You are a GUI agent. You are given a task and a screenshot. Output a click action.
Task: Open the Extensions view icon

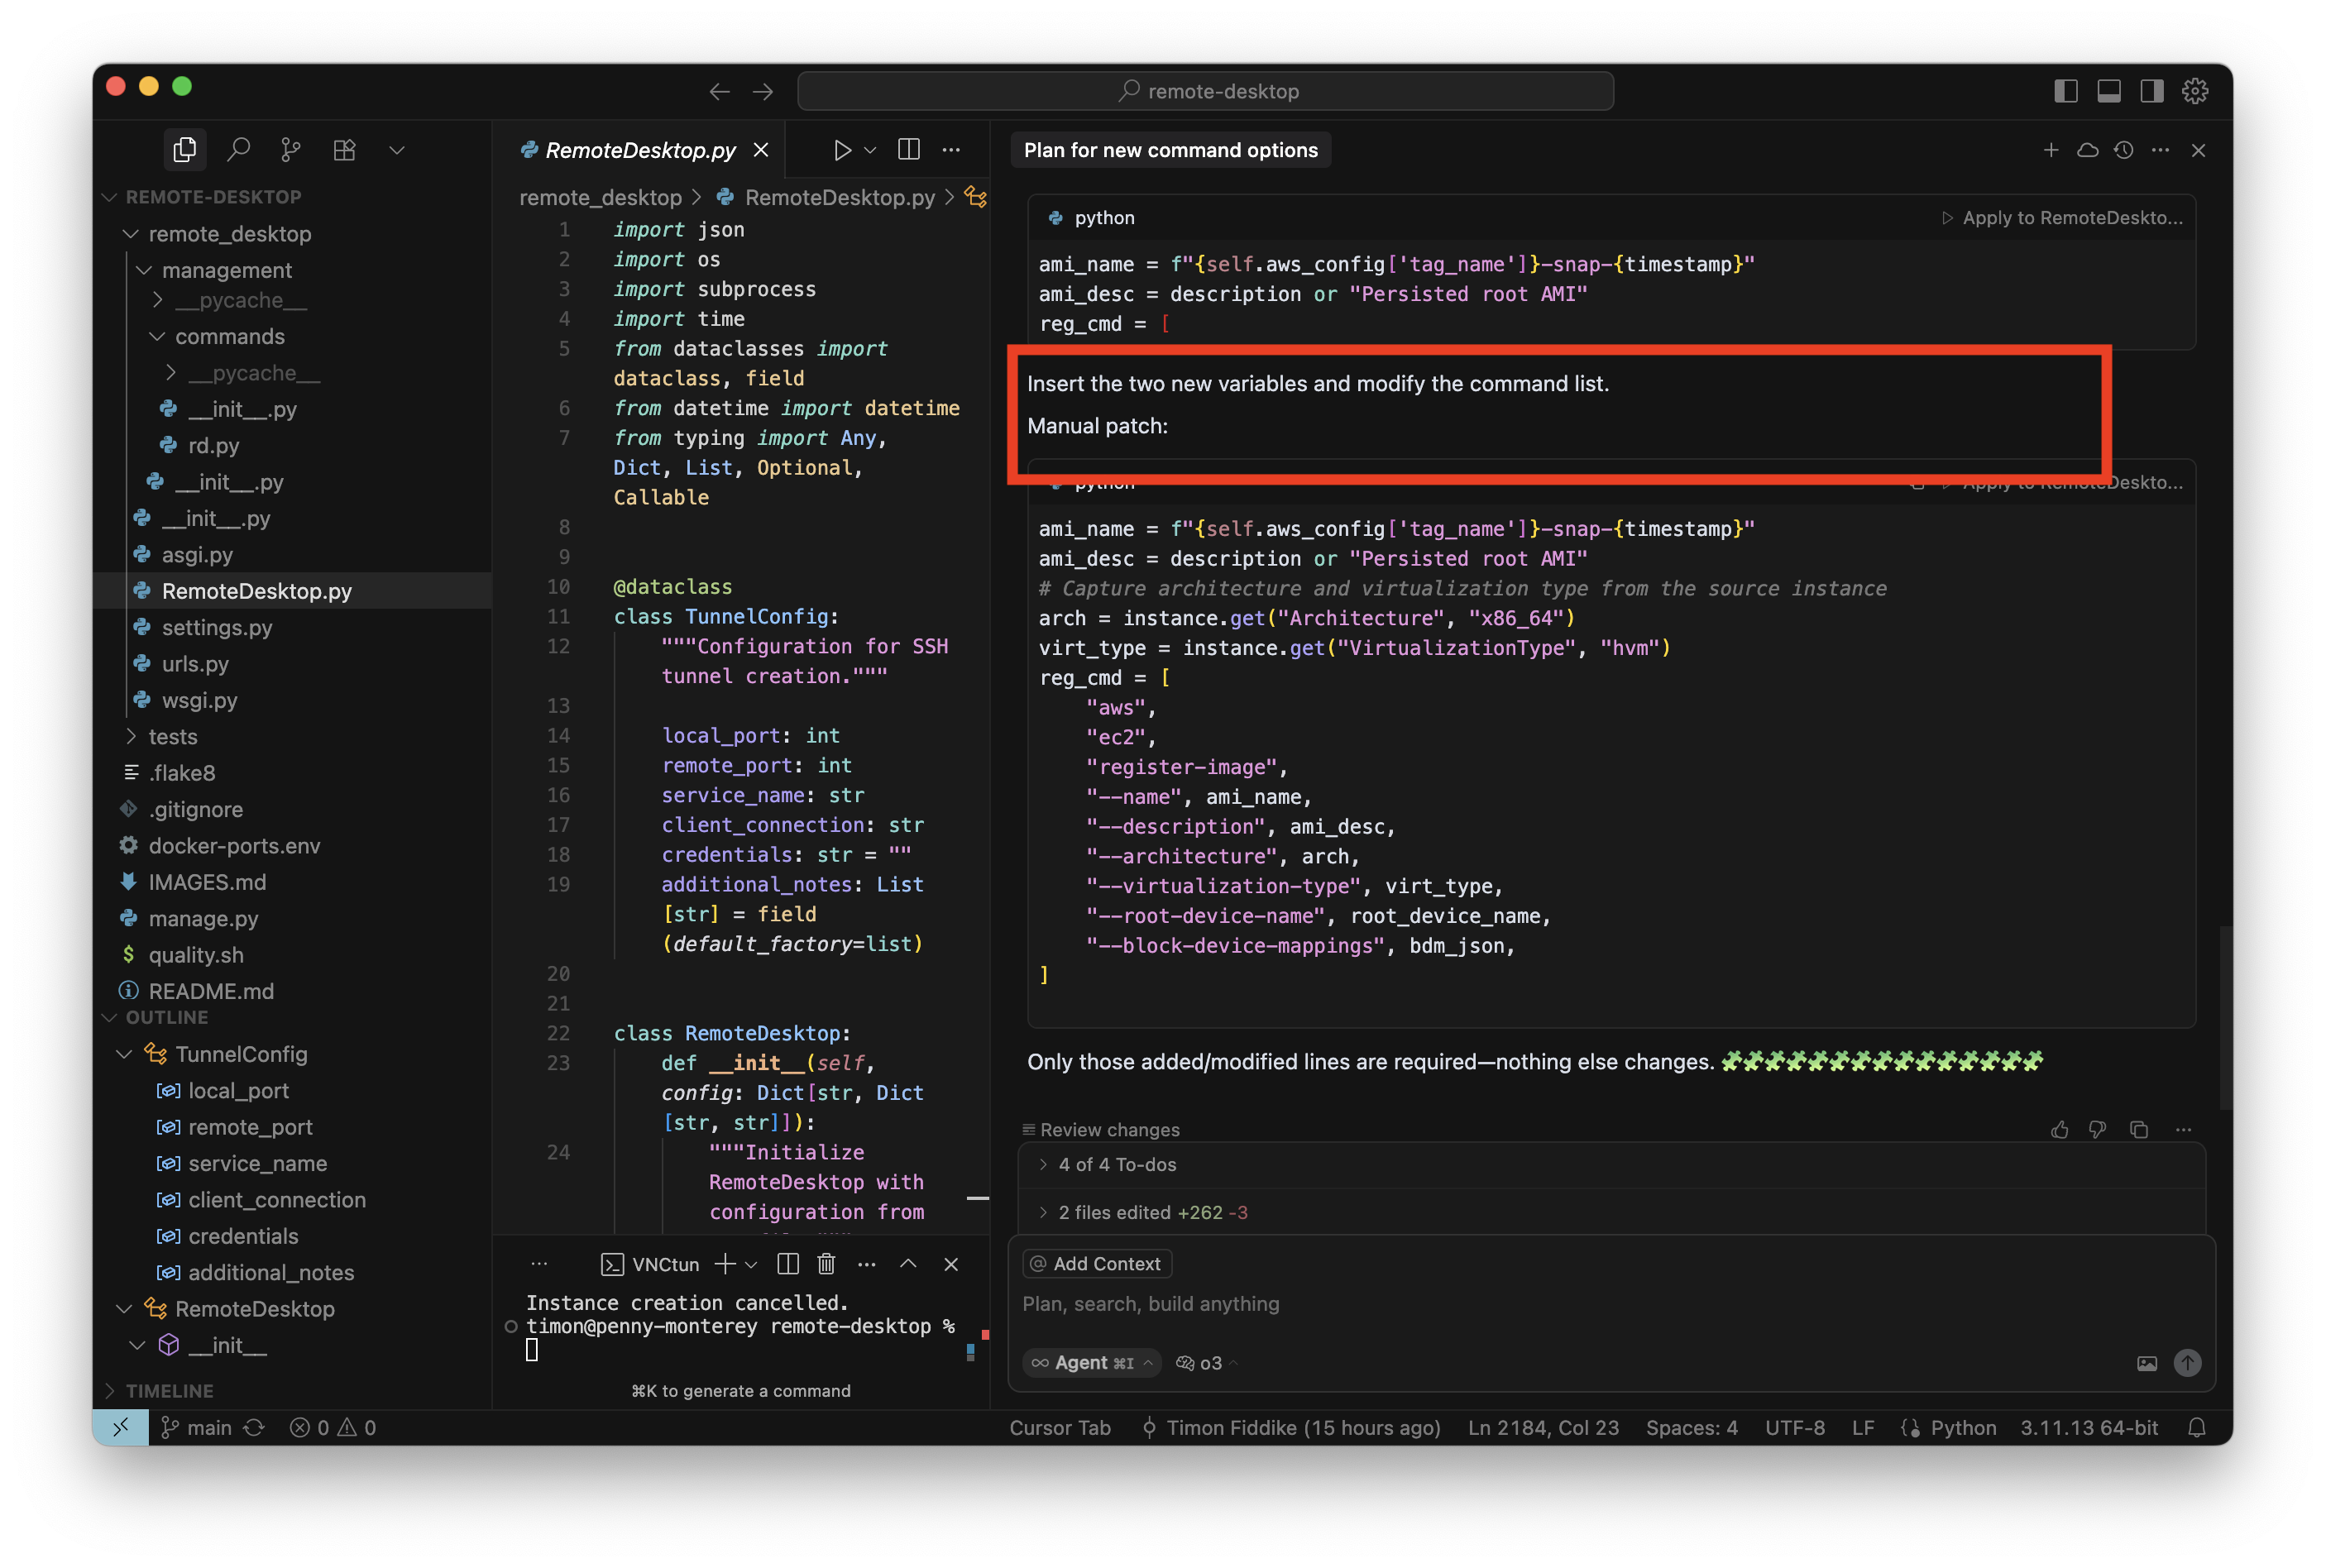[344, 150]
